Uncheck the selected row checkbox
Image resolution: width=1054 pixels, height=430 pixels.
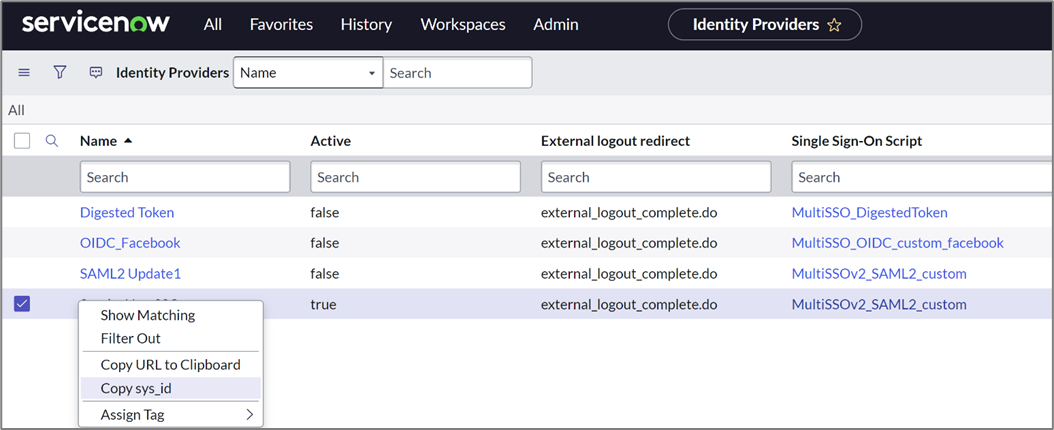click(22, 304)
